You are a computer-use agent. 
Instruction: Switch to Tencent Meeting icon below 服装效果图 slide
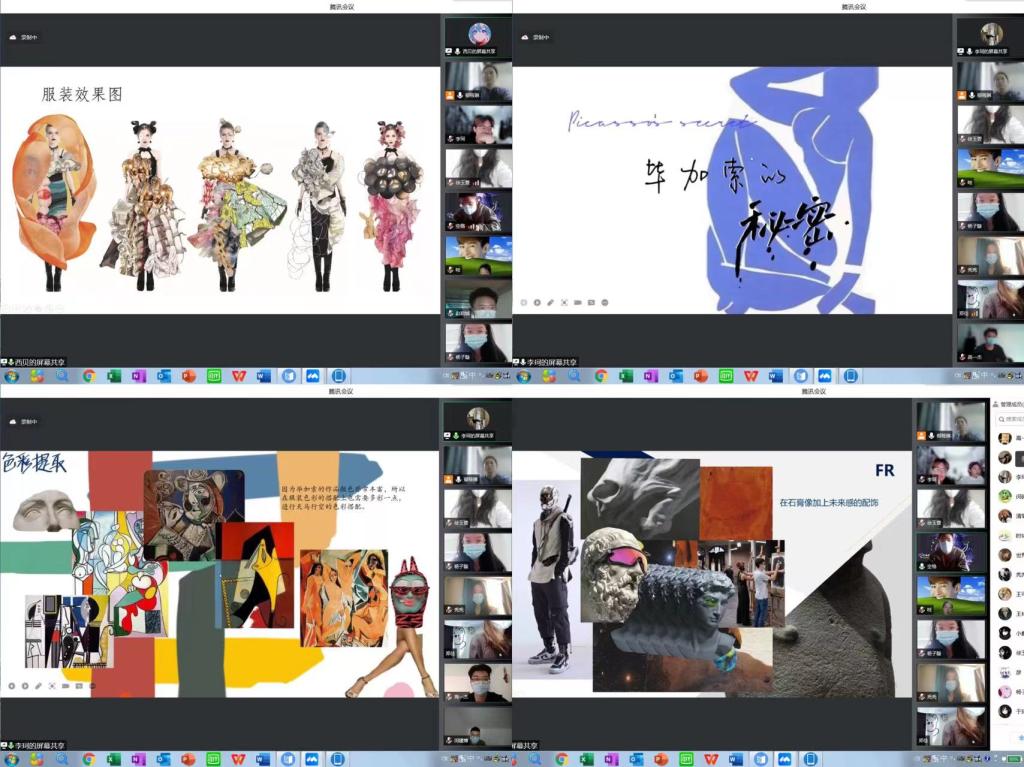tap(313, 376)
